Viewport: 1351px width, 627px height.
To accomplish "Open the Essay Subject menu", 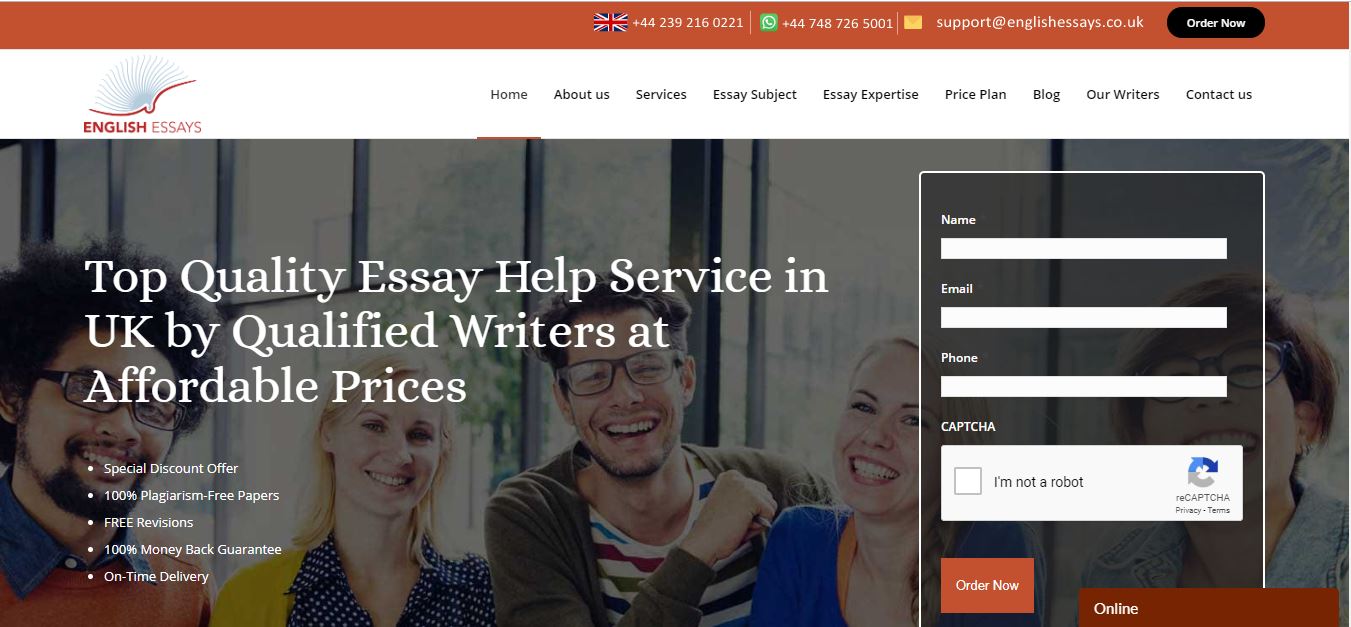I will pos(755,94).
